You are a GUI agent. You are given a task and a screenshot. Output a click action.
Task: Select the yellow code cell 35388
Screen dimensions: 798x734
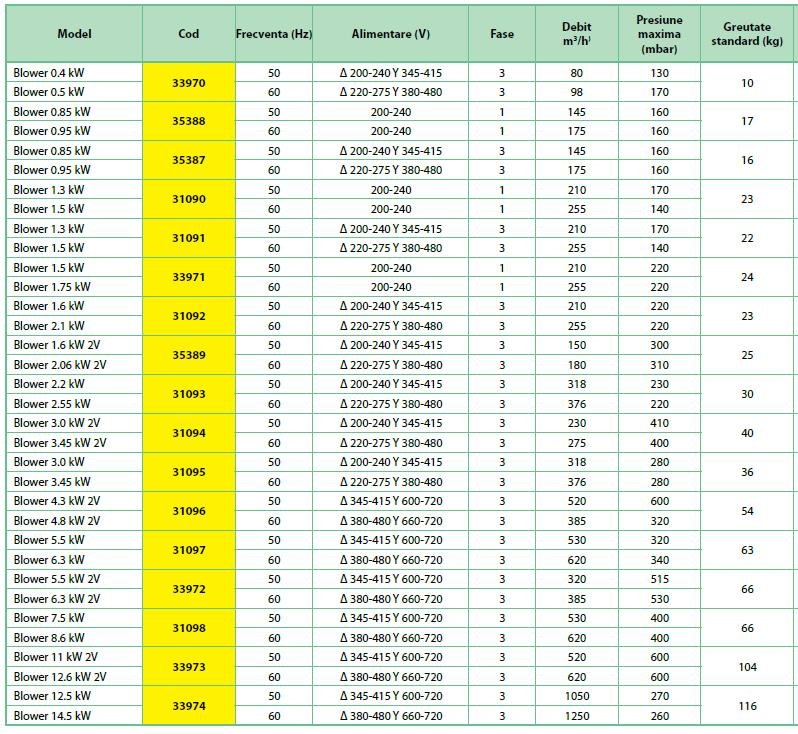(188, 122)
